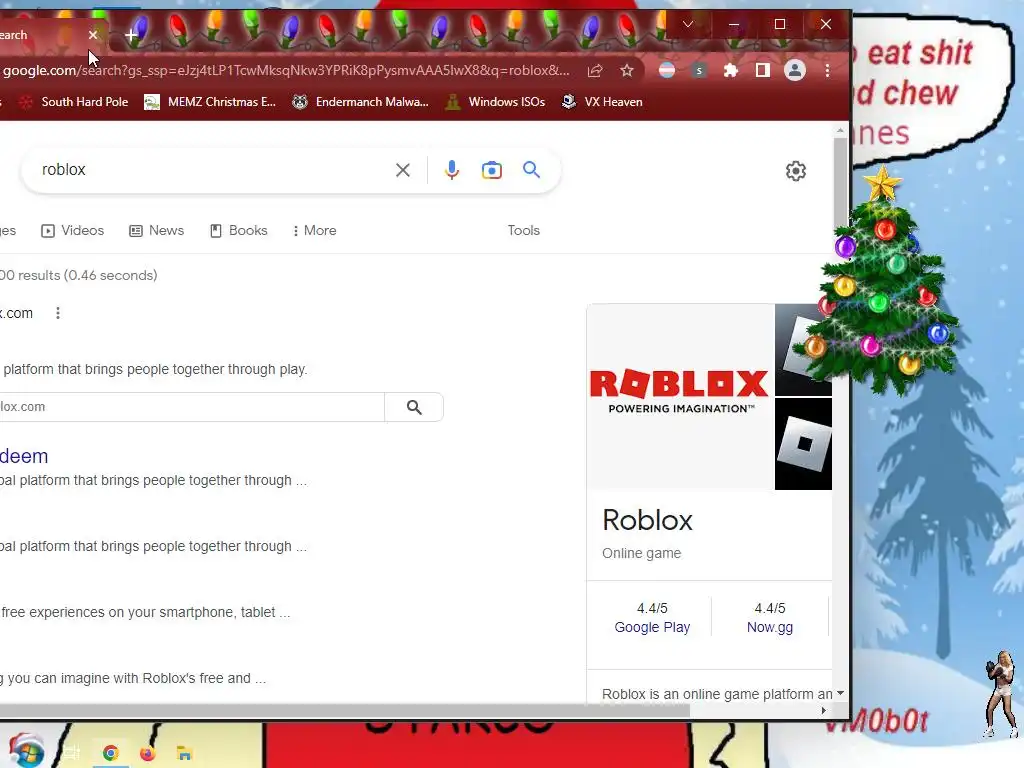Open File Explorer from the taskbar
The height and width of the screenshot is (768, 1024).
(x=184, y=754)
